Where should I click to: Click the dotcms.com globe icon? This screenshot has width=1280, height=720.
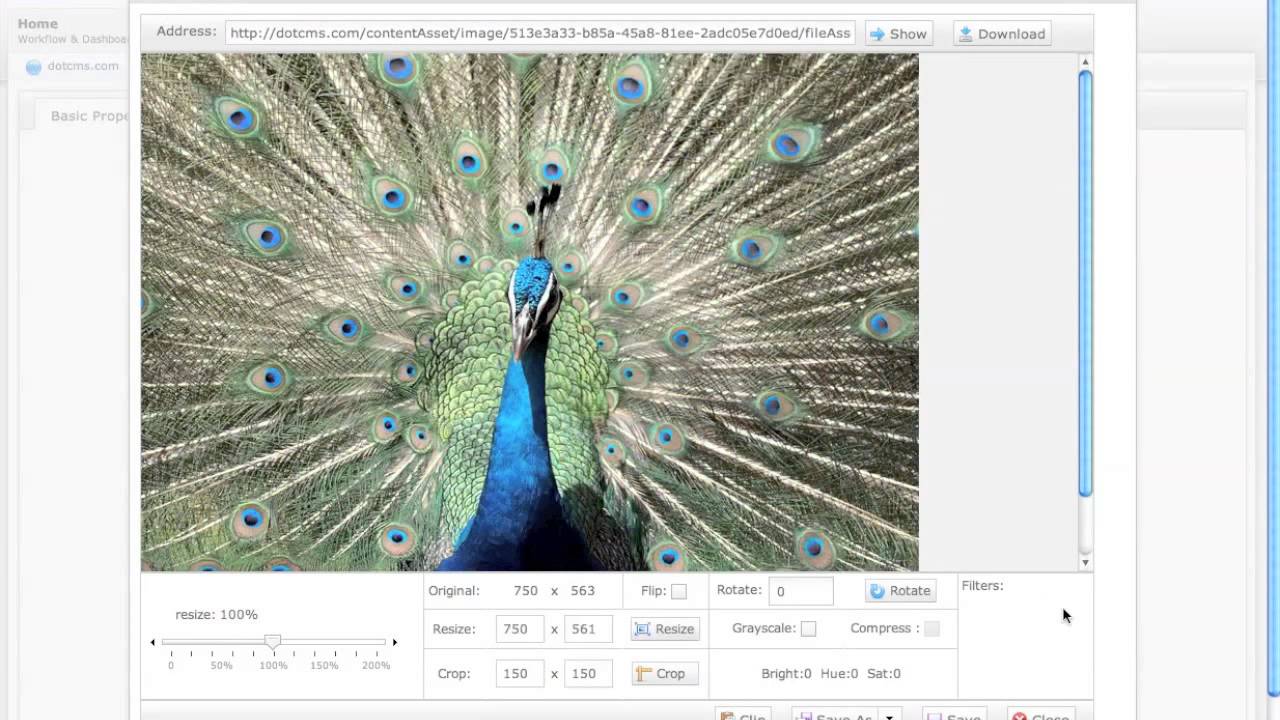33,67
